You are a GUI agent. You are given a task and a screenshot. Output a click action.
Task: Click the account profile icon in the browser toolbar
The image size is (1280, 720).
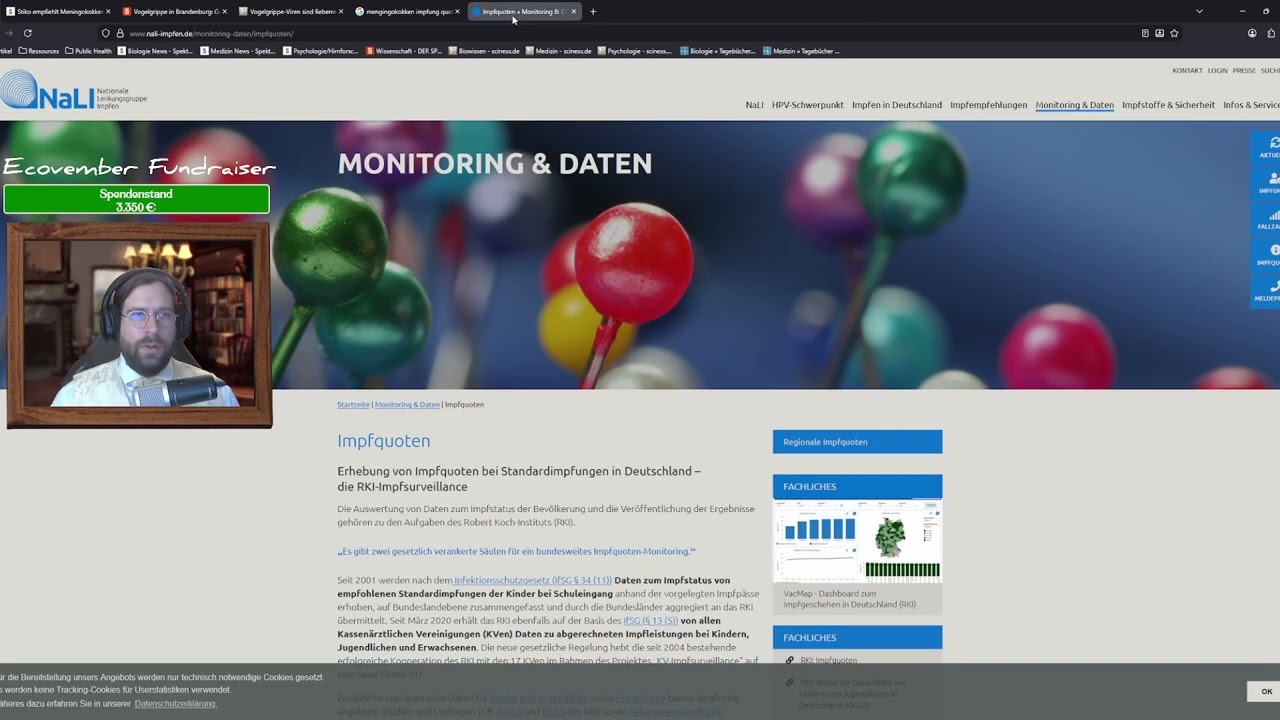coord(1252,33)
